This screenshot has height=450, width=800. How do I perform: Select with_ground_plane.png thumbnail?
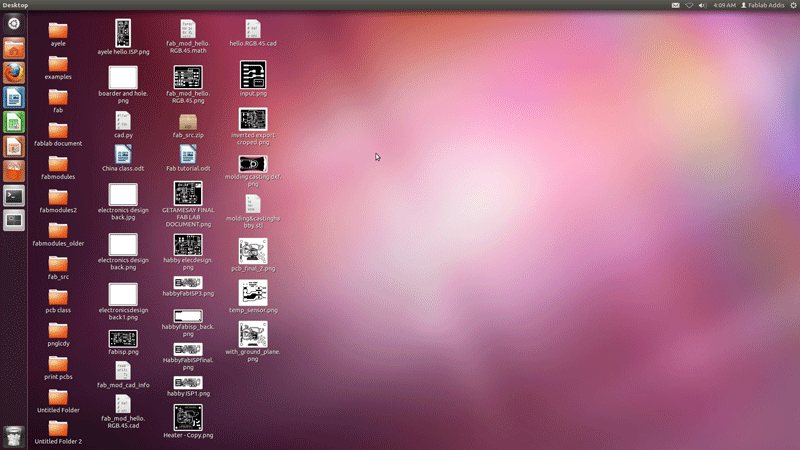253,334
